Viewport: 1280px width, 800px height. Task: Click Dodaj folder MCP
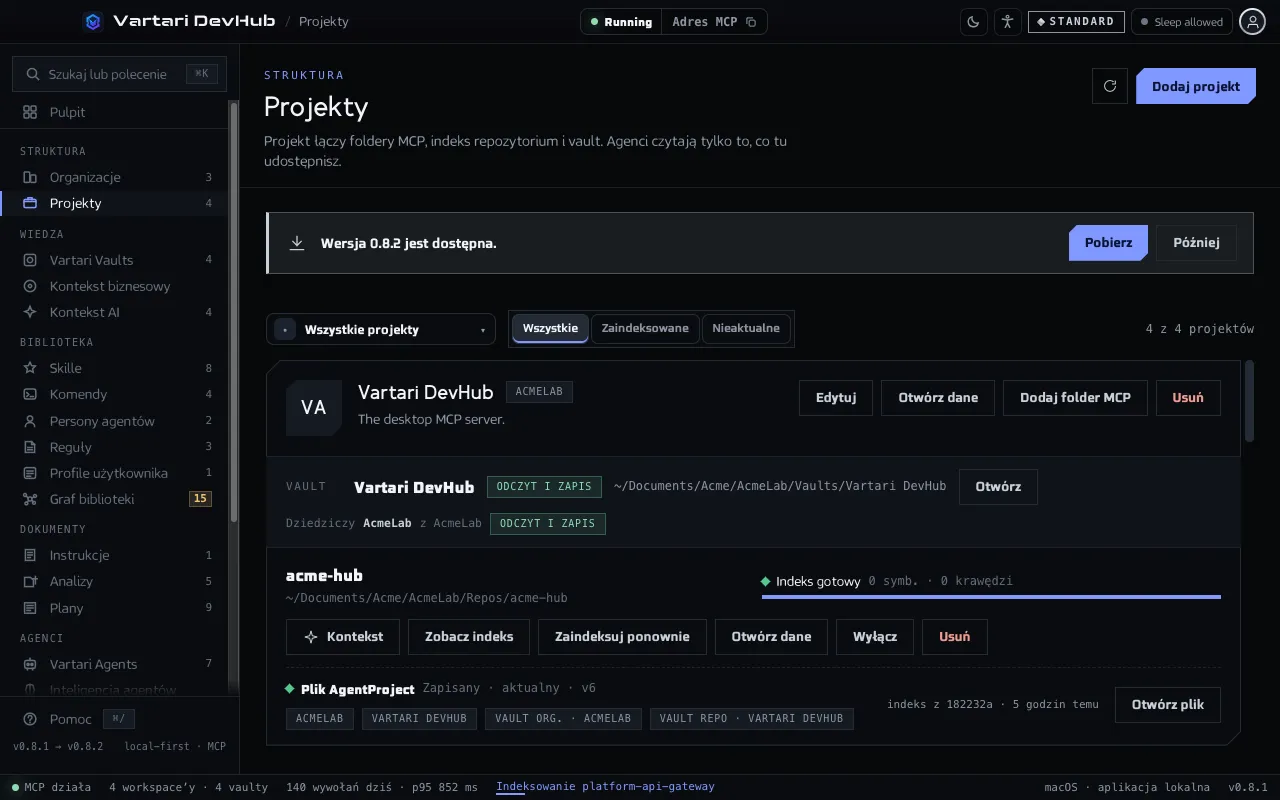click(1075, 397)
